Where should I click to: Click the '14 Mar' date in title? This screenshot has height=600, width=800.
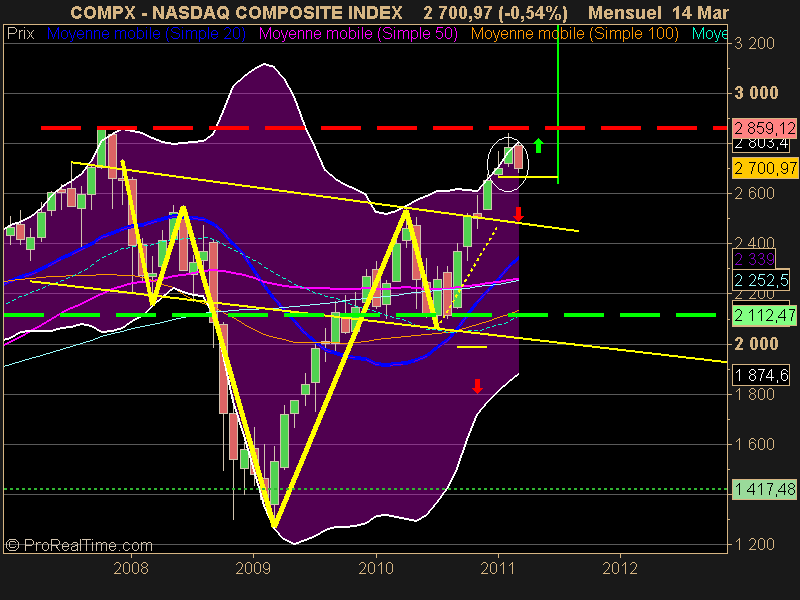701,12
